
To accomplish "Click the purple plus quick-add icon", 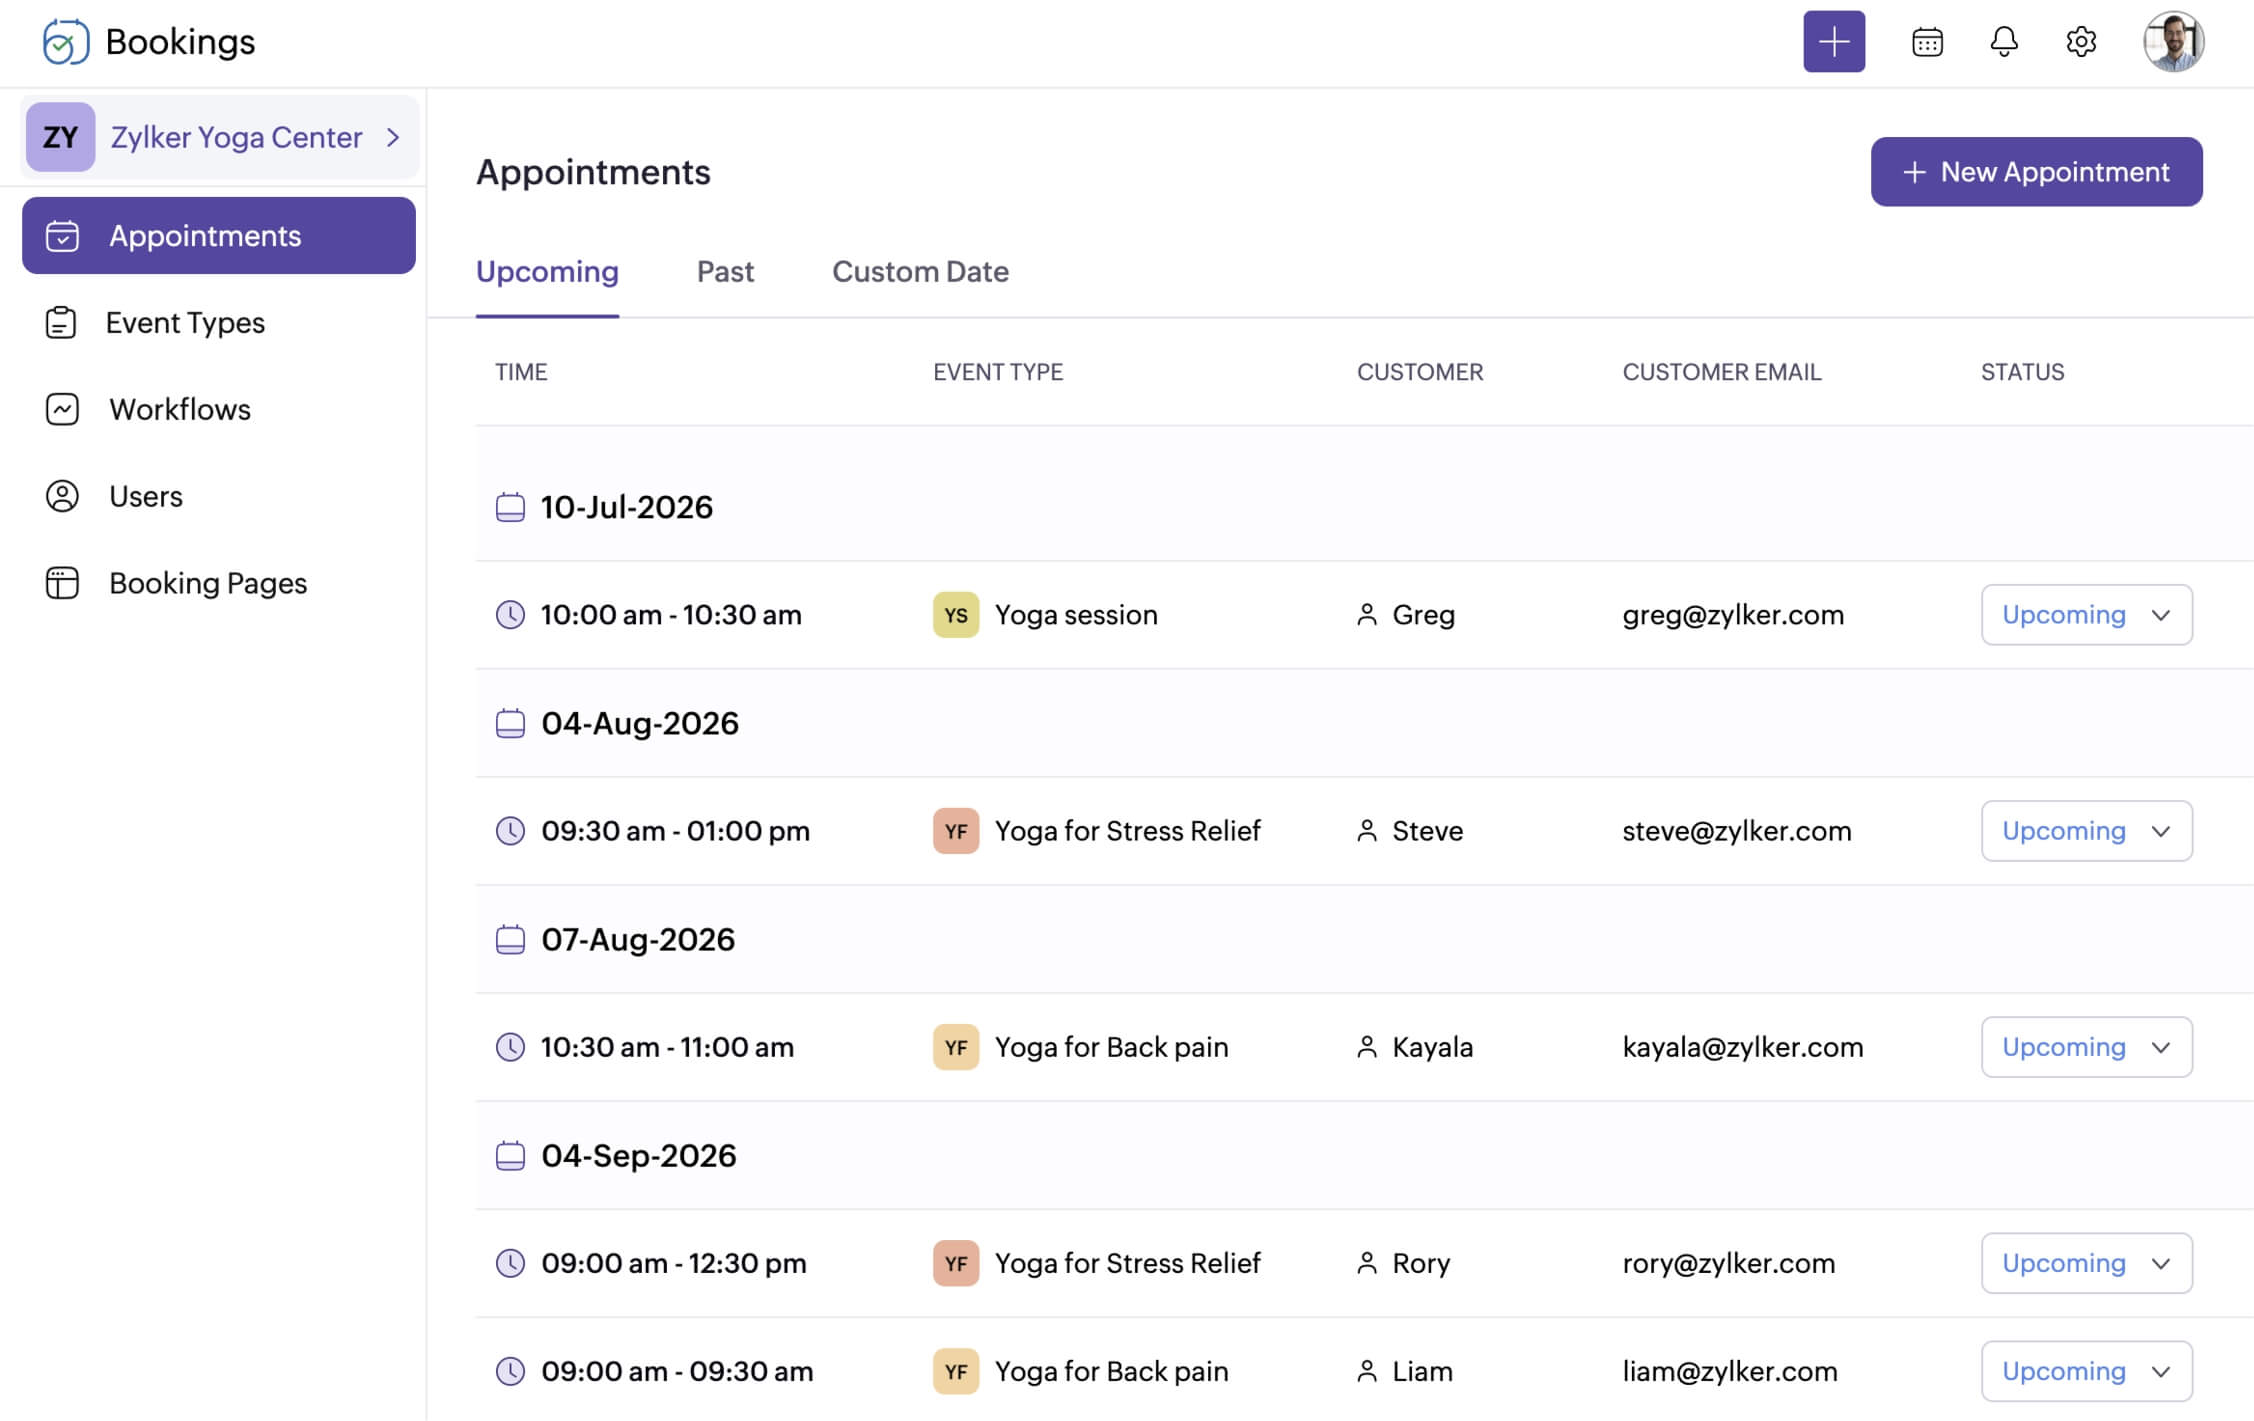I will 1833,42.
